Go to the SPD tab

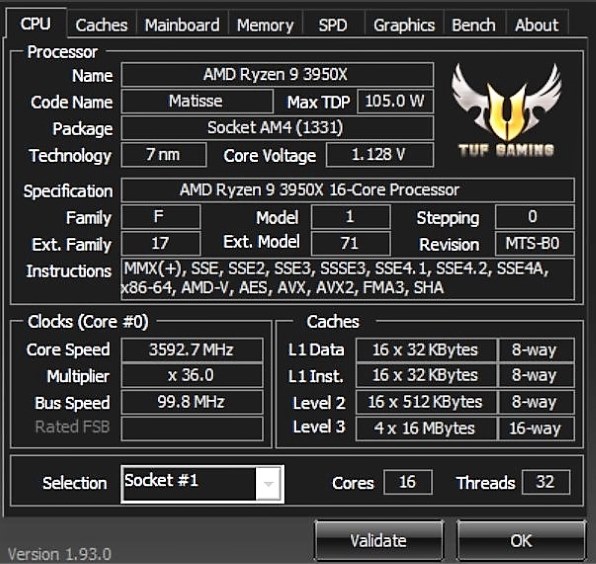(333, 25)
